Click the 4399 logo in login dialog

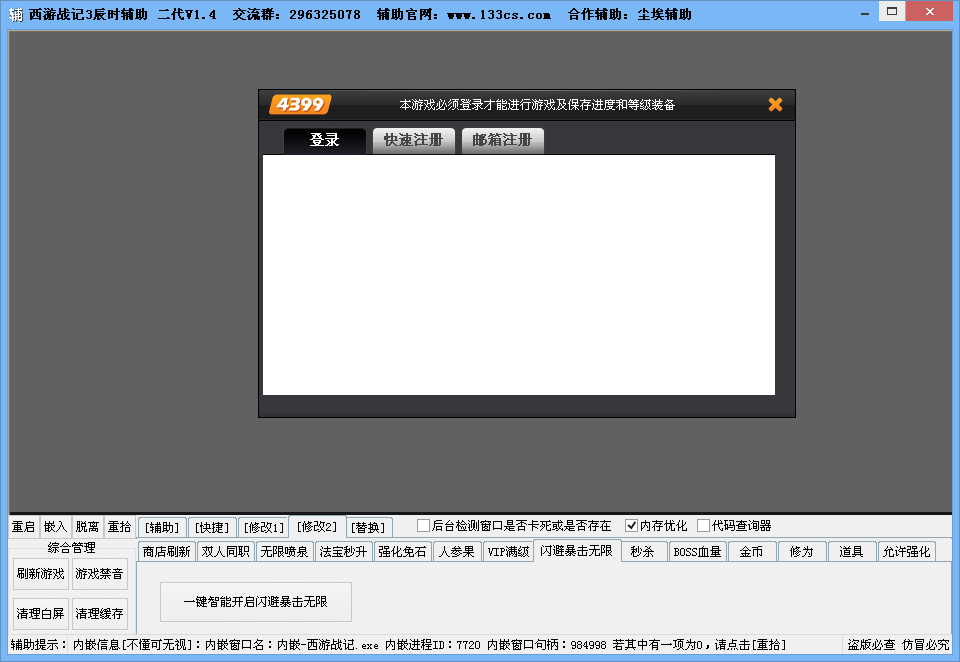pyautogui.click(x=300, y=105)
